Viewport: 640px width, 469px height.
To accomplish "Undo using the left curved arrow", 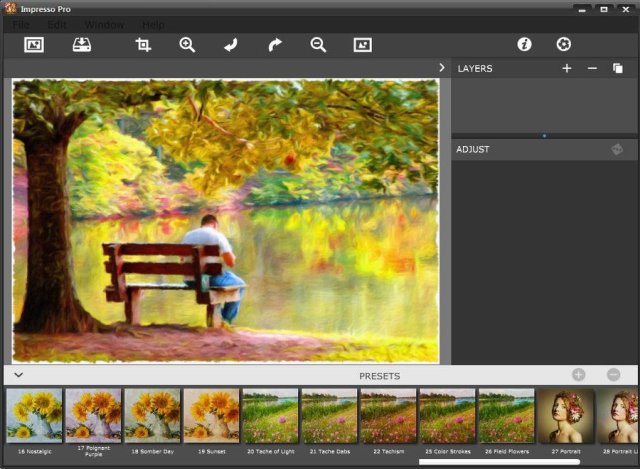I will [x=231, y=45].
